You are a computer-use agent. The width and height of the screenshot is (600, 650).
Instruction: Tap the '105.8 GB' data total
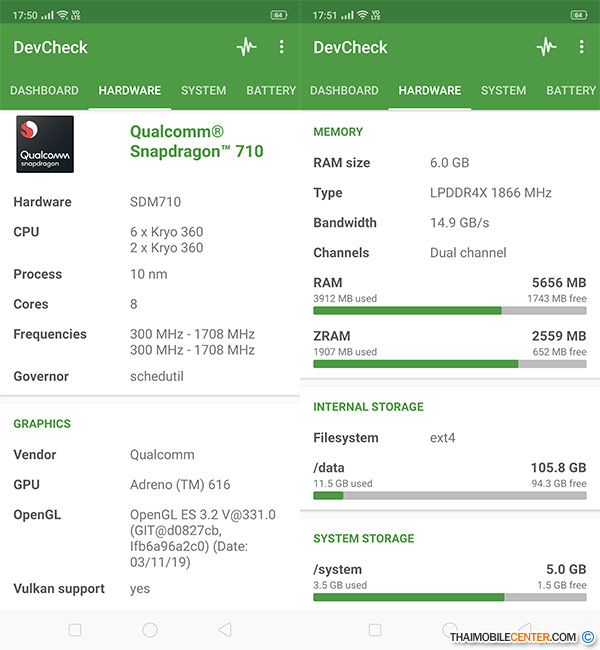pyautogui.click(x=559, y=468)
